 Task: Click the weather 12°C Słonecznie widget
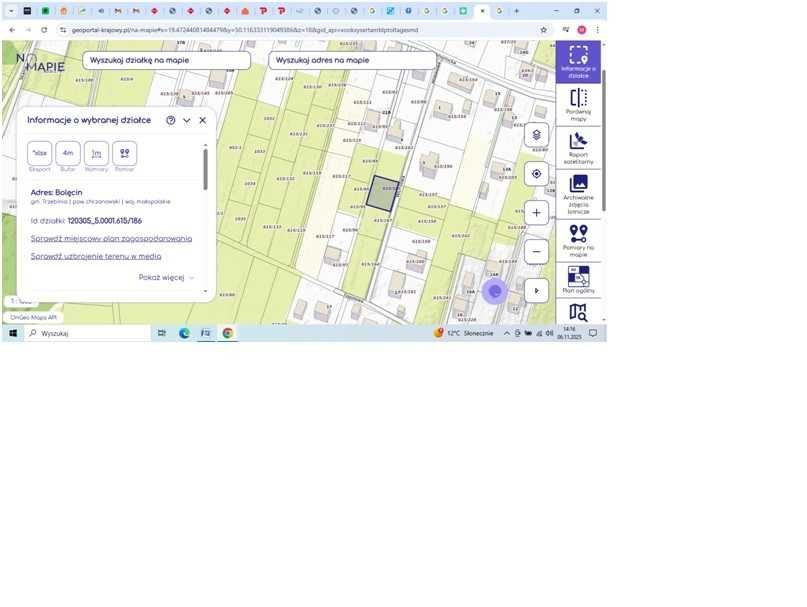463,333
